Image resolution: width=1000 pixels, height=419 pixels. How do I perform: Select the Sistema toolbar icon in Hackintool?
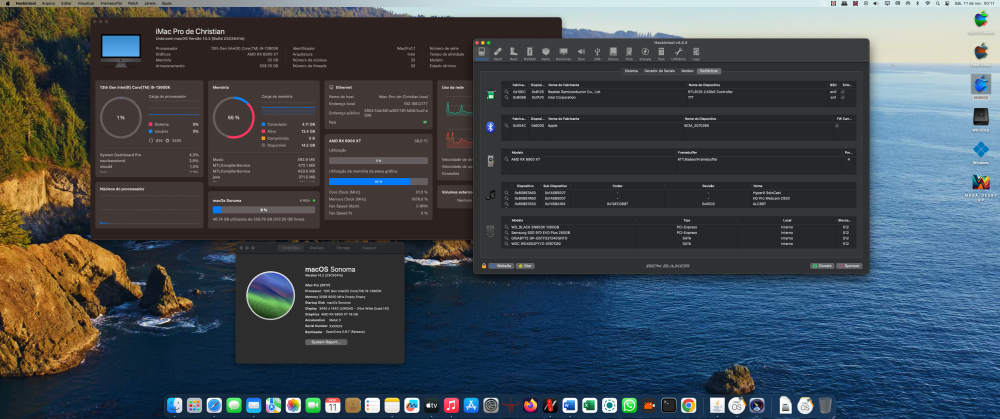(x=482, y=54)
